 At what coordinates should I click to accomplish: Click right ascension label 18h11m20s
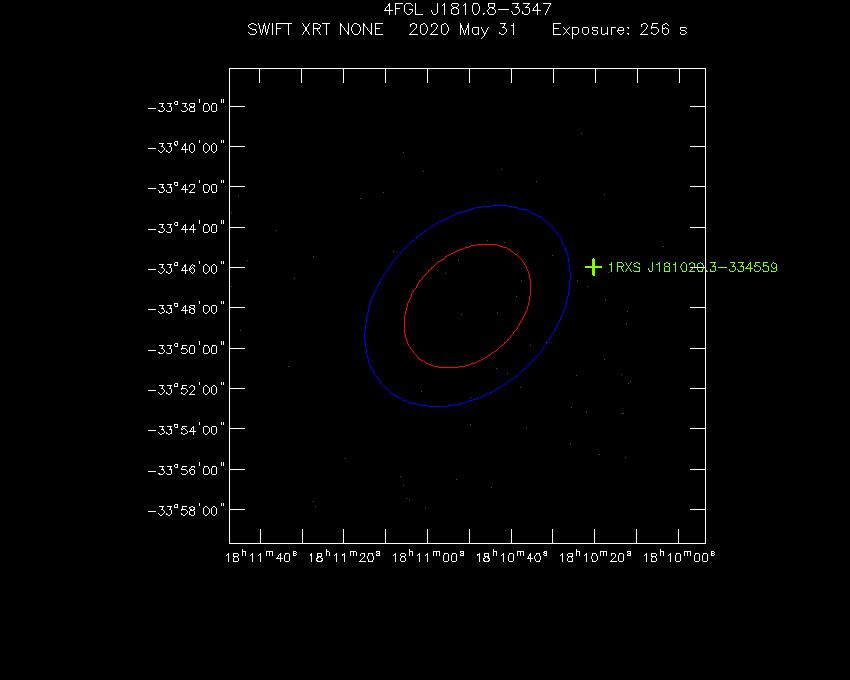click(345, 557)
